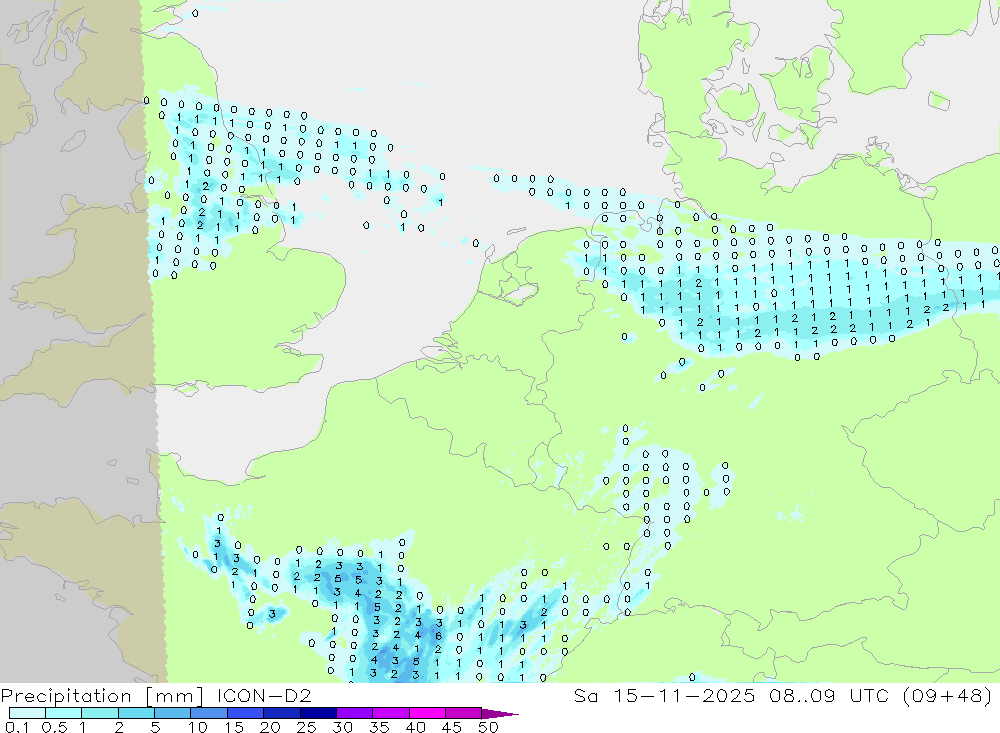Click the 0.5–1 mm legend swatch

coord(64,713)
